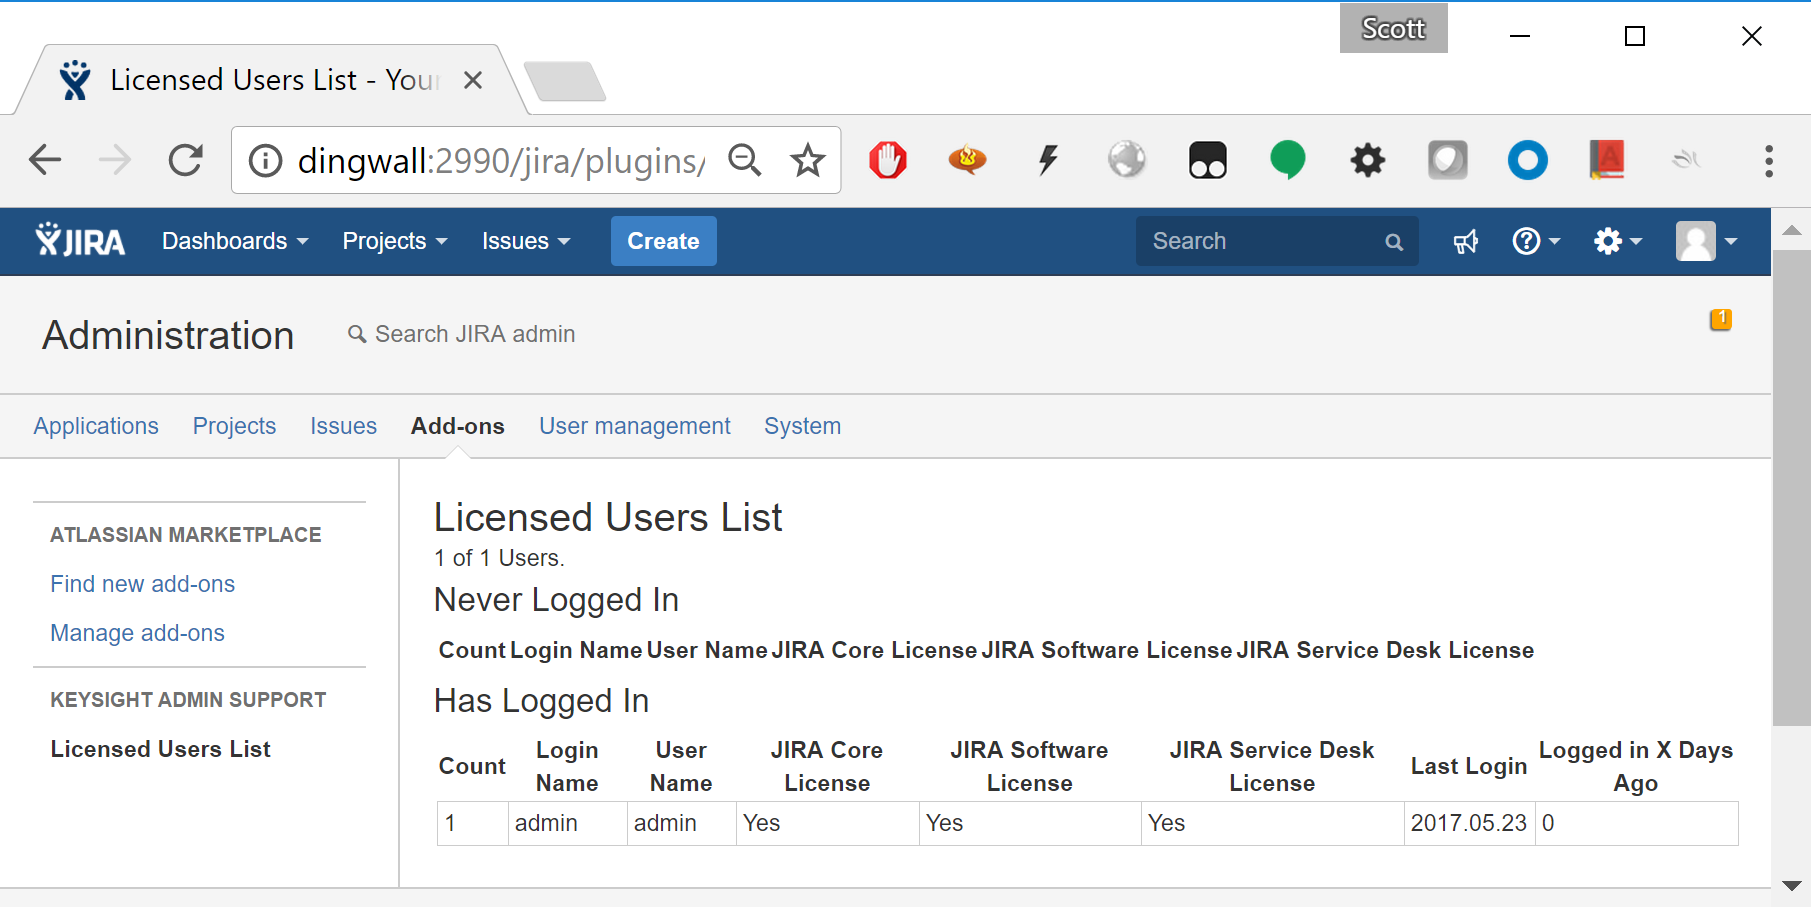1811x907 pixels.
Task: Switch to the User management tab
Action: tap(635, 426)
